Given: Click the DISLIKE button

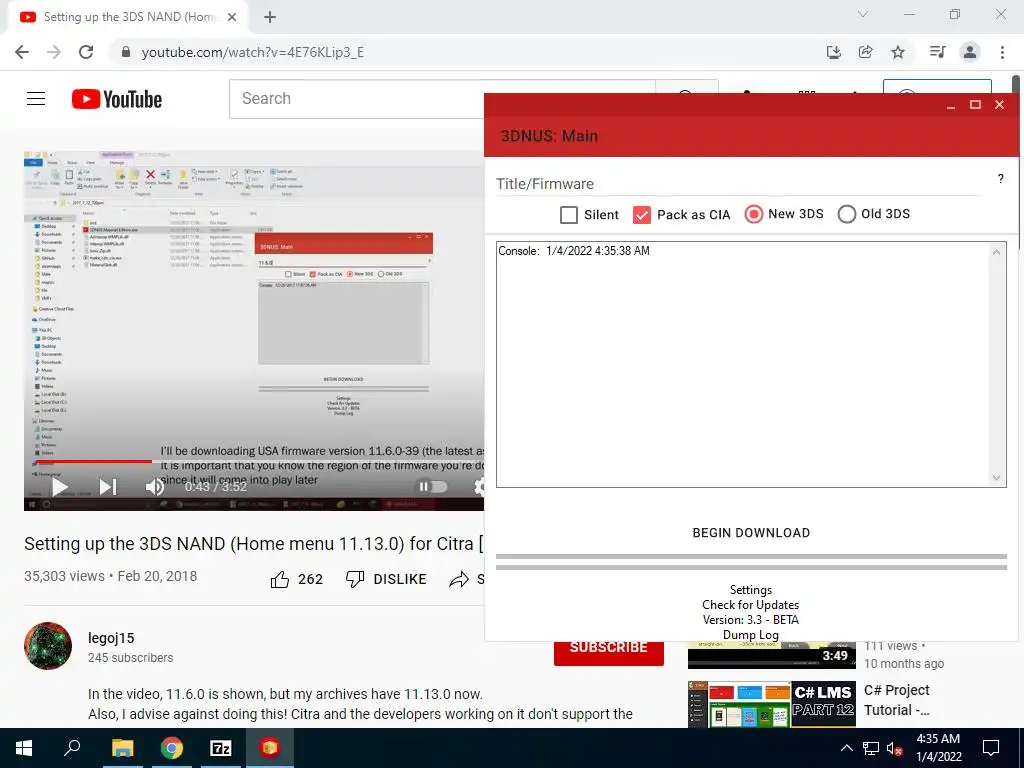Looking at the screenshot, I should tap(386, 579).
